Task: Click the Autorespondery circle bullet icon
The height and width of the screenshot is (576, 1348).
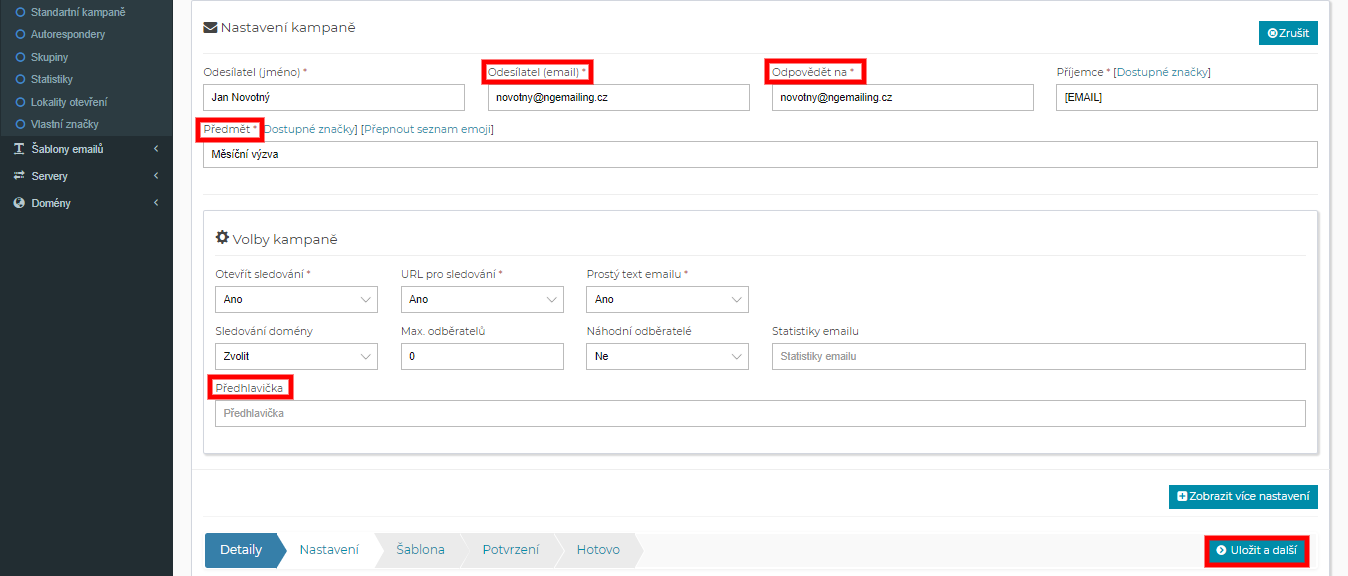Action: click(20, 34)
